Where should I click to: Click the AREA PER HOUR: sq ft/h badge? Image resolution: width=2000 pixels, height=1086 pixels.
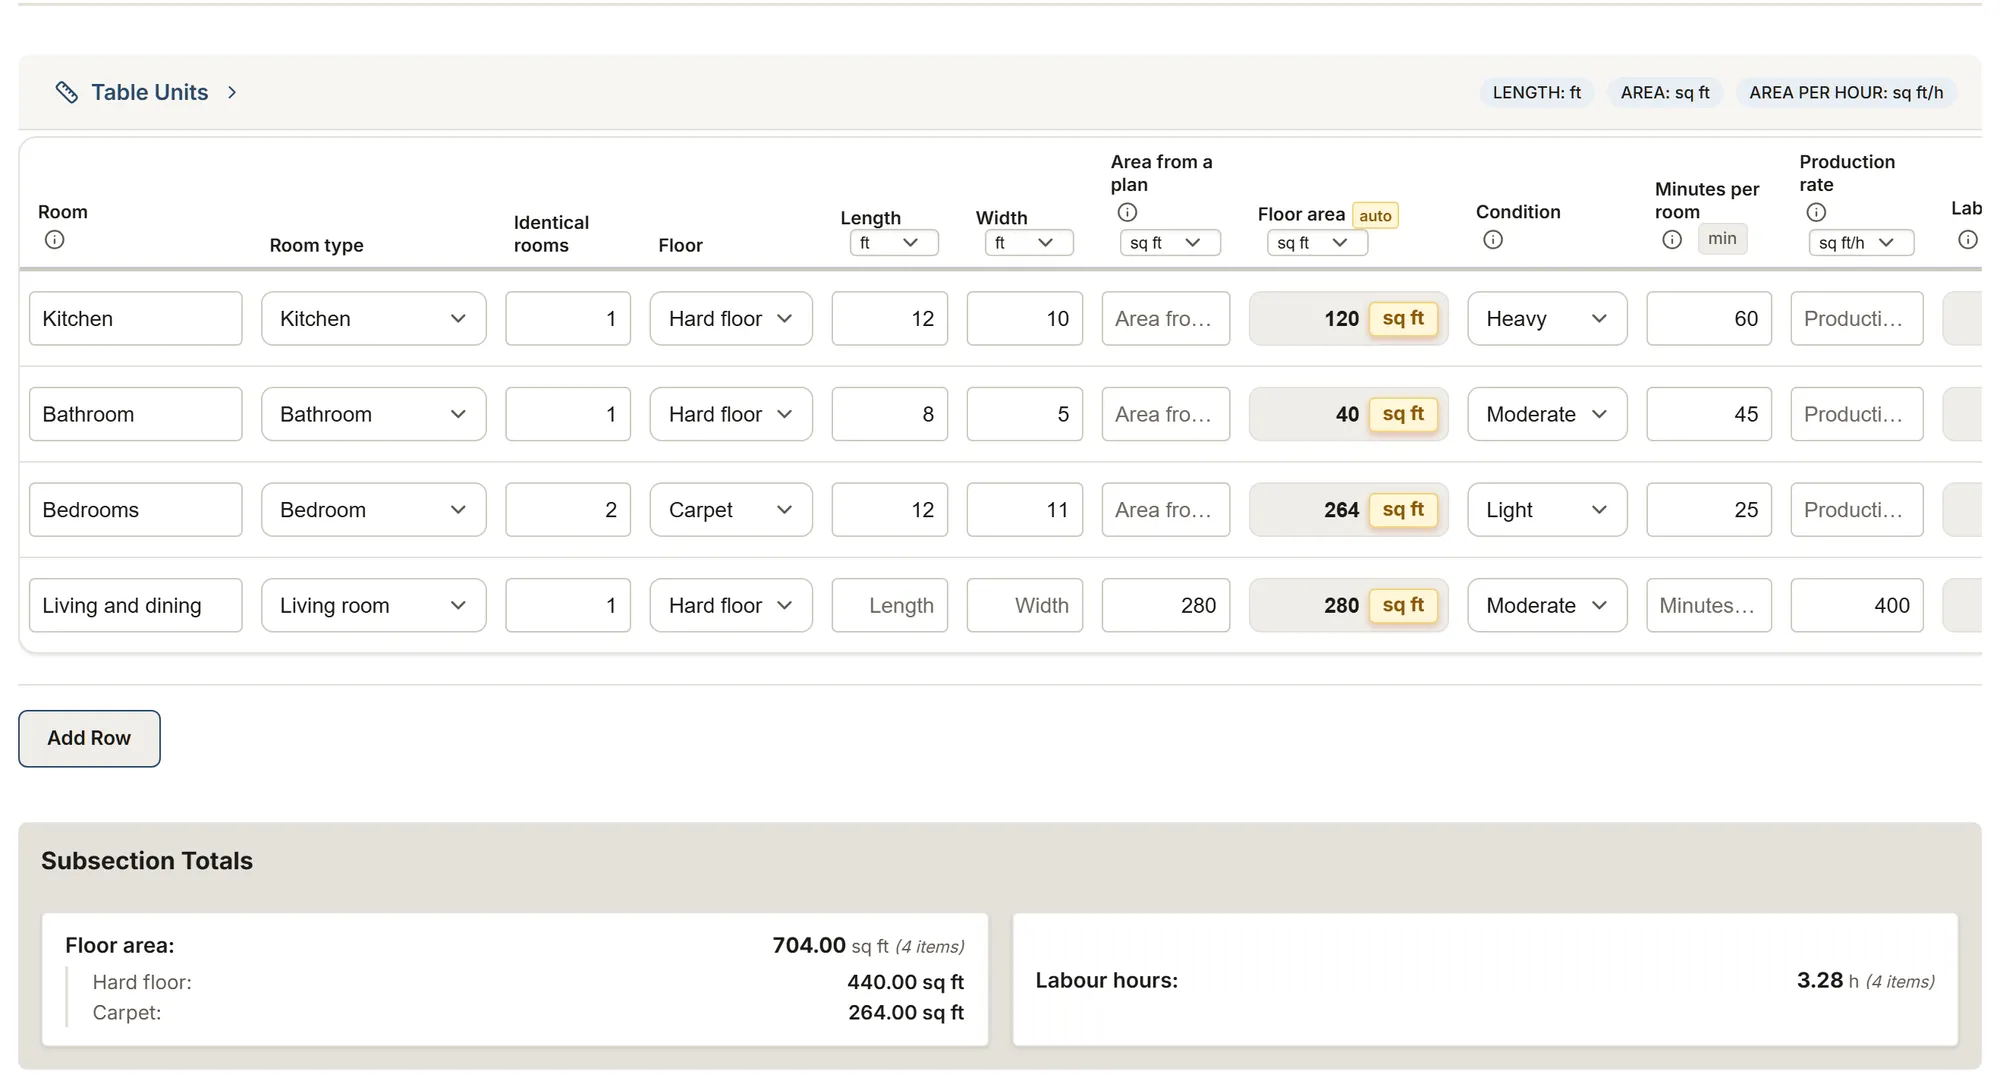point(1846,93)
